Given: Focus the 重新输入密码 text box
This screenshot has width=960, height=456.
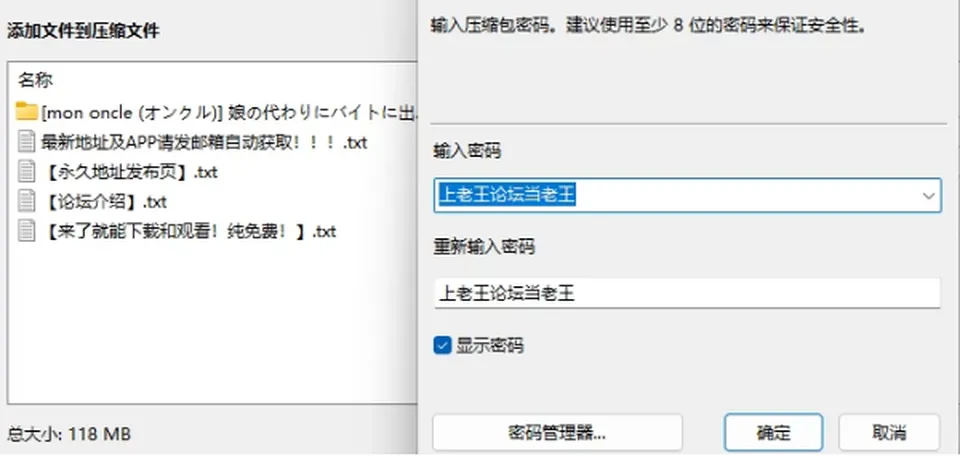Looking at the screenshot, I should (687, 294).
